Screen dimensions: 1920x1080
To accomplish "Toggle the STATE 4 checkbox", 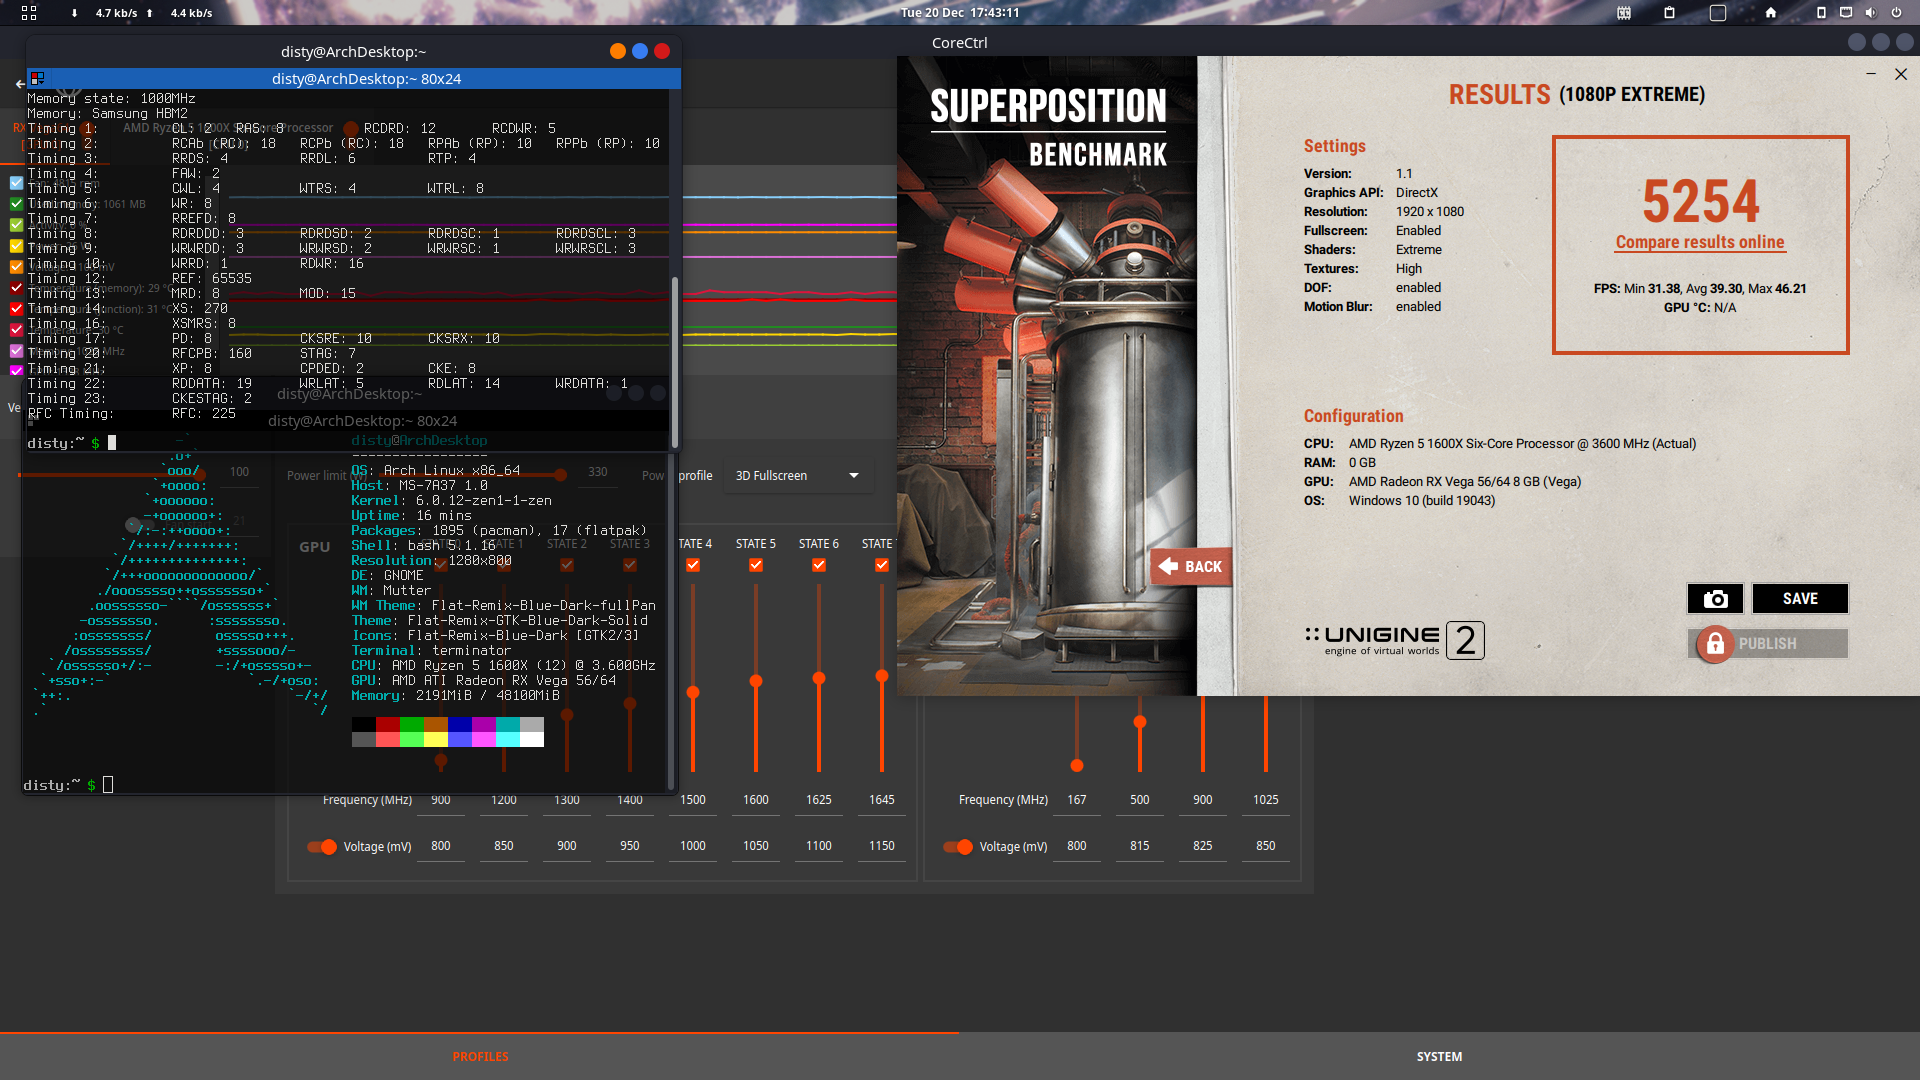I will pos(693,565).
